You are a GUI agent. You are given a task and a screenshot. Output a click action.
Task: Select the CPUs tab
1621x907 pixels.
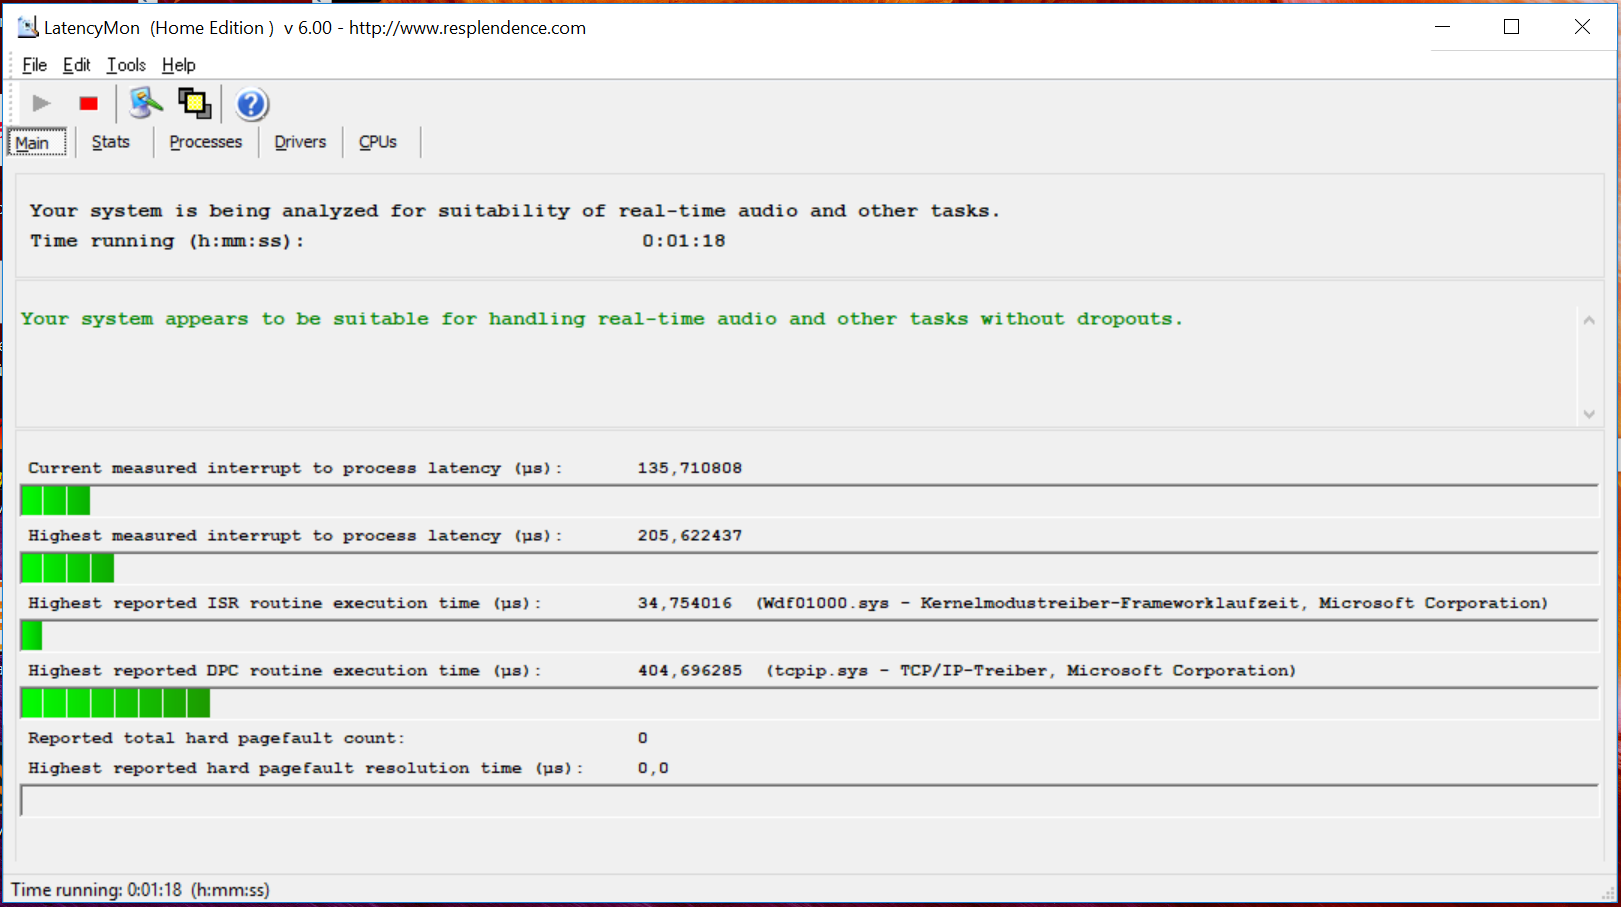click(378, 142)
